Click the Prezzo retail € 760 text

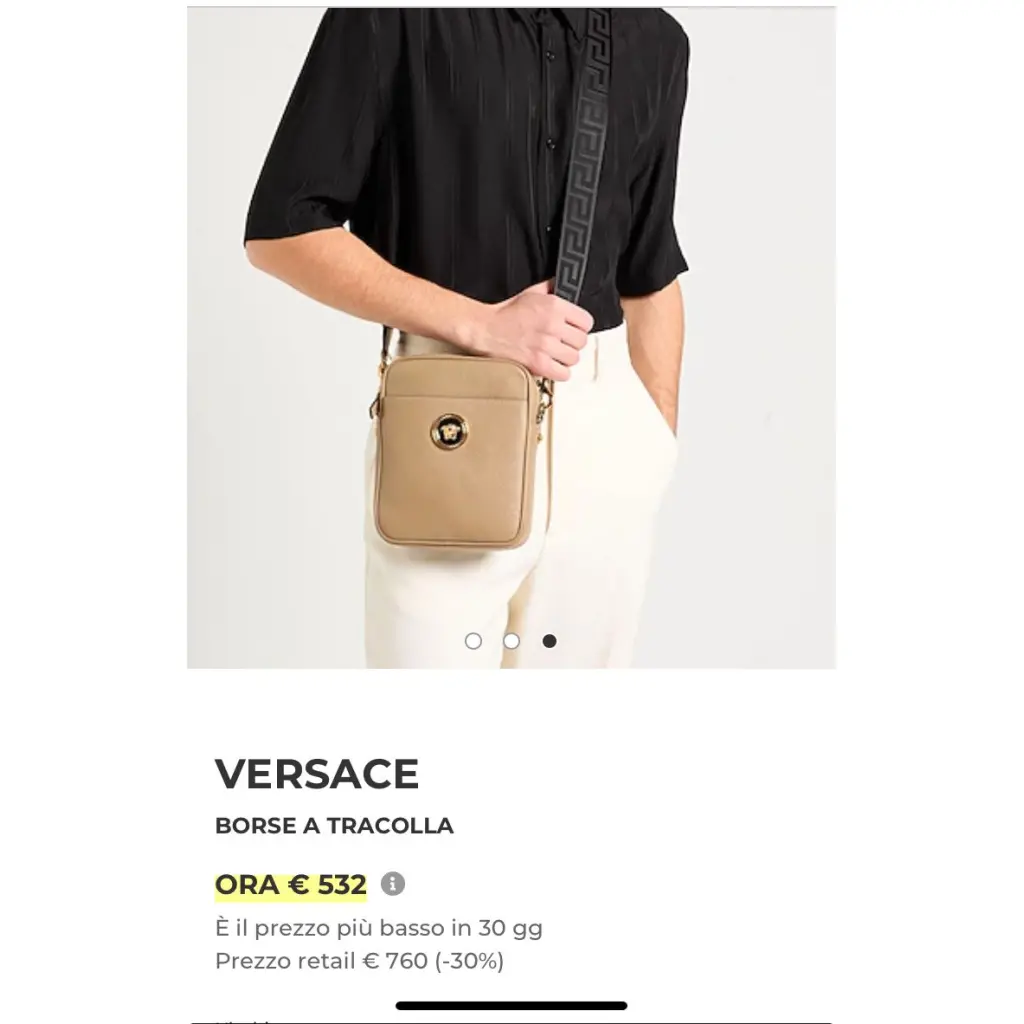click(321, 961)
